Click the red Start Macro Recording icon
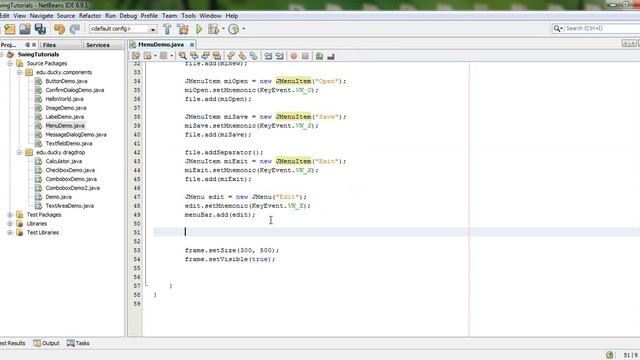 (293, 56)
